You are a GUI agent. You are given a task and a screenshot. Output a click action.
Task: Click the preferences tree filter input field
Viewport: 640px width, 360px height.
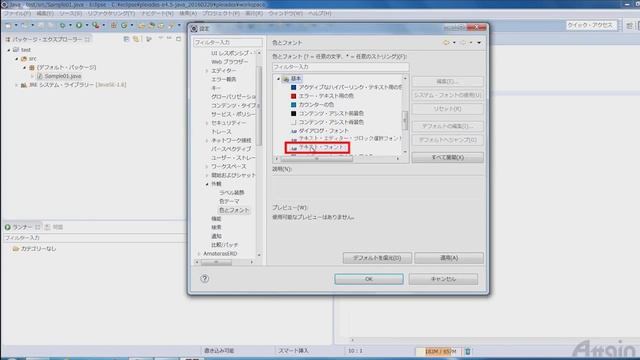(228, 42)
